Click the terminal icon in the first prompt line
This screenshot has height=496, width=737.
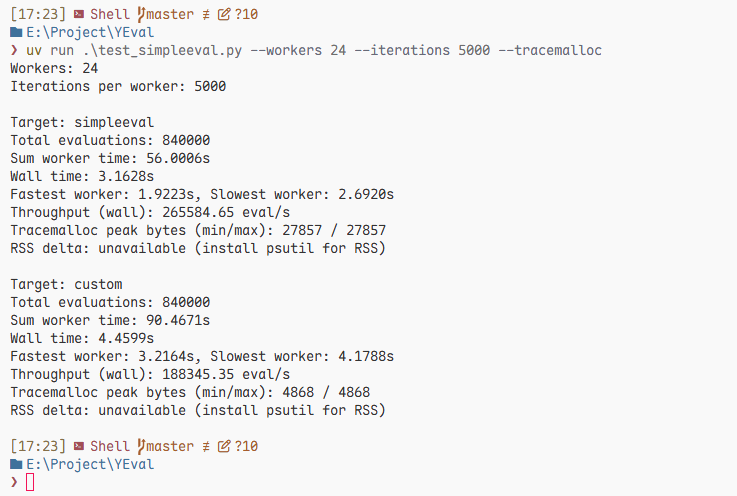click(x=79, y=15)
